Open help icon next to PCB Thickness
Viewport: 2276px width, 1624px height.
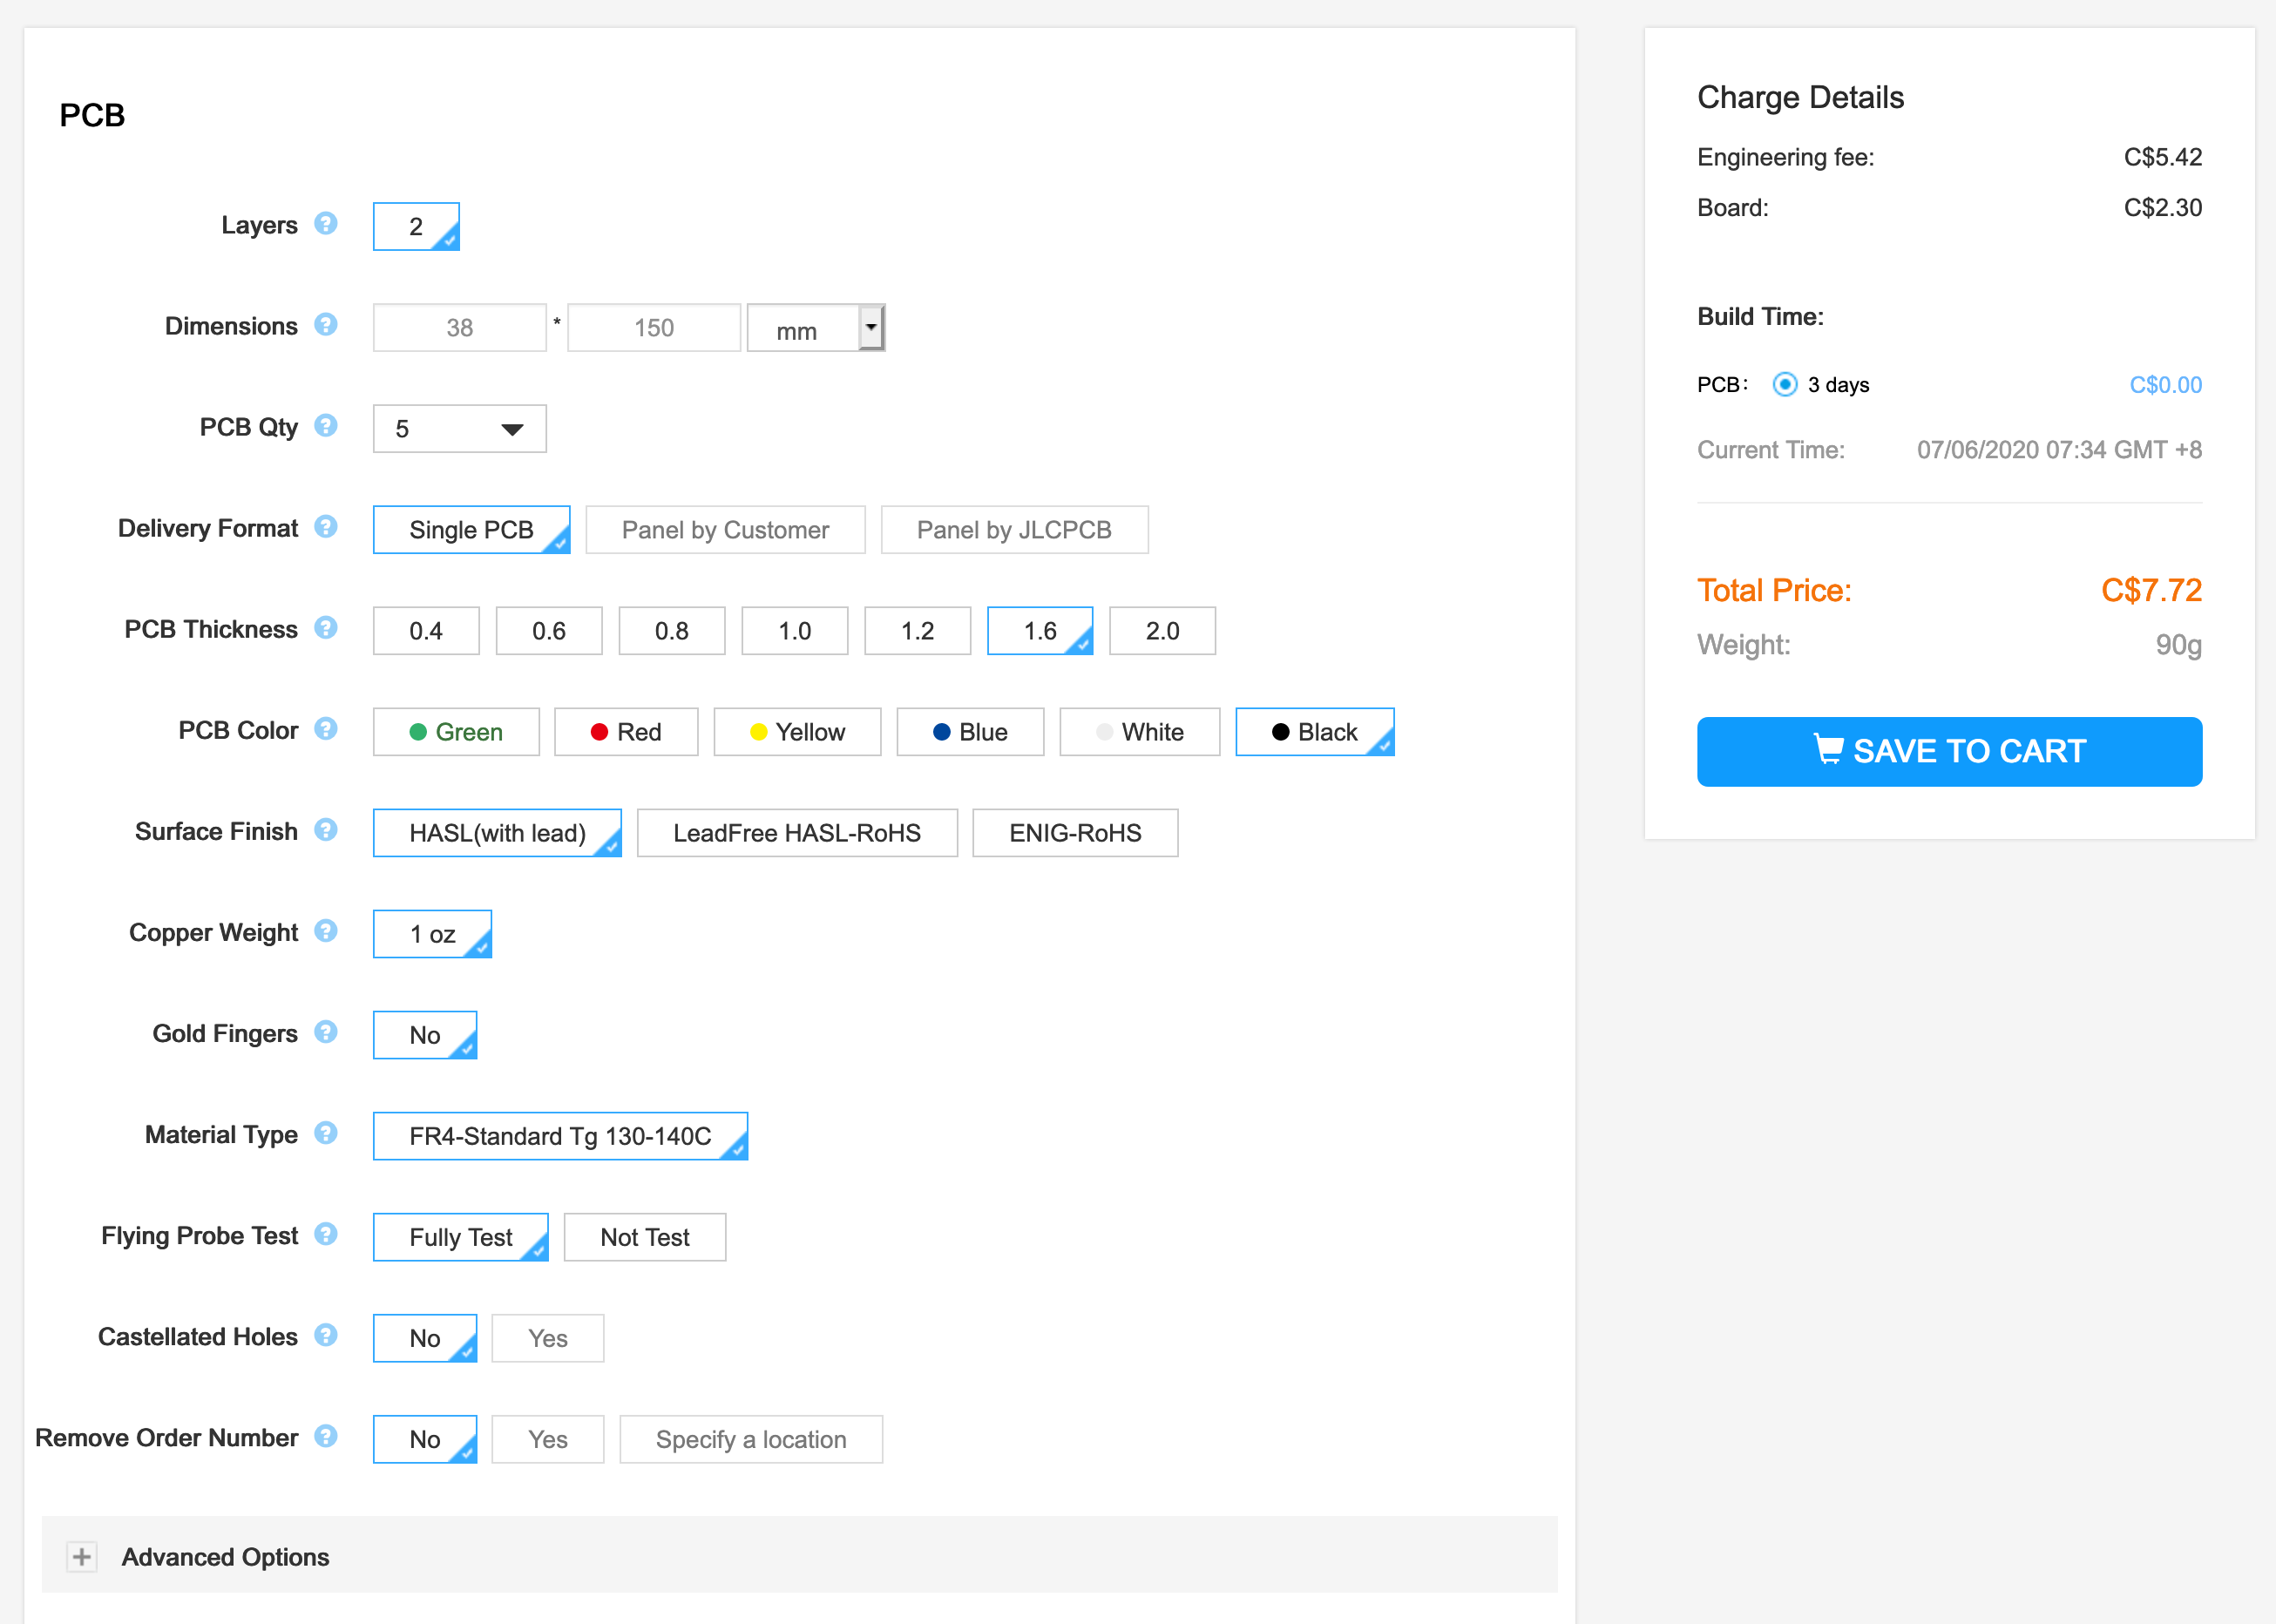pyautogui.click(x=325, y=628)
